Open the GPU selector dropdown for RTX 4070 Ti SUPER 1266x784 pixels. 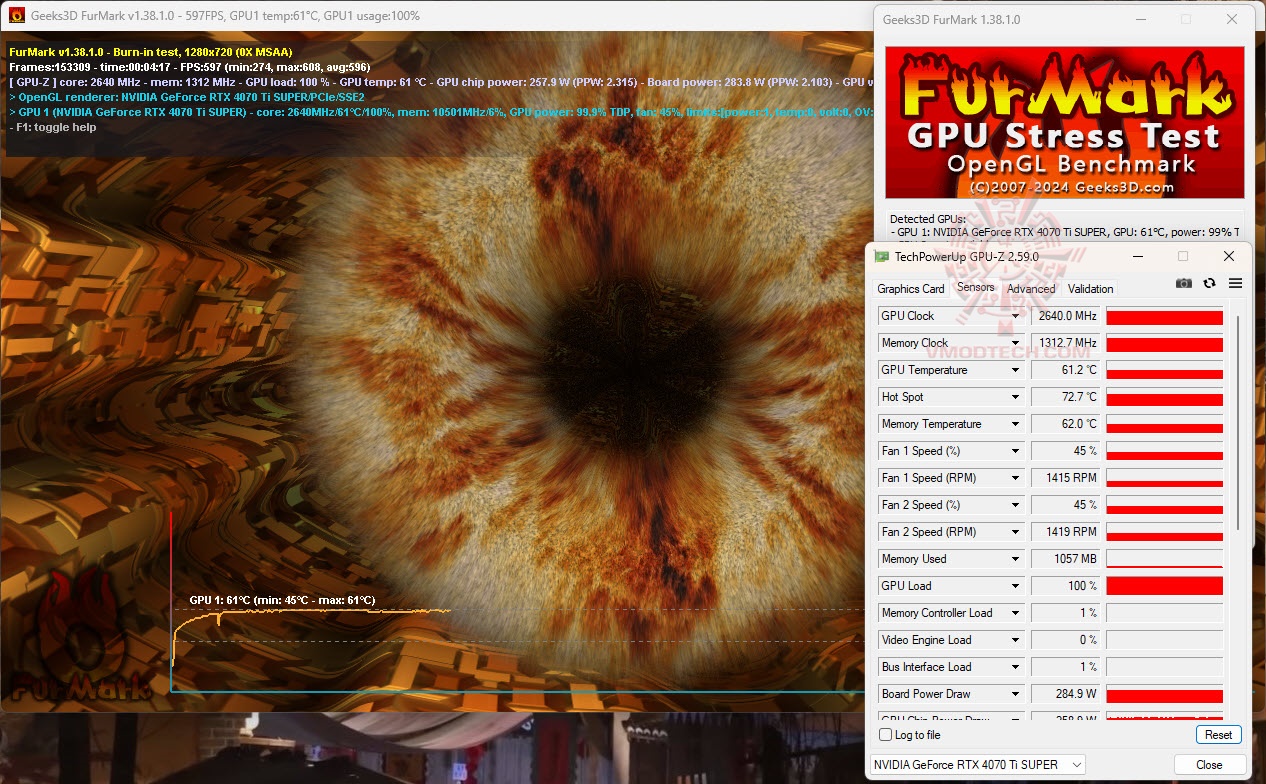point(978,765)
